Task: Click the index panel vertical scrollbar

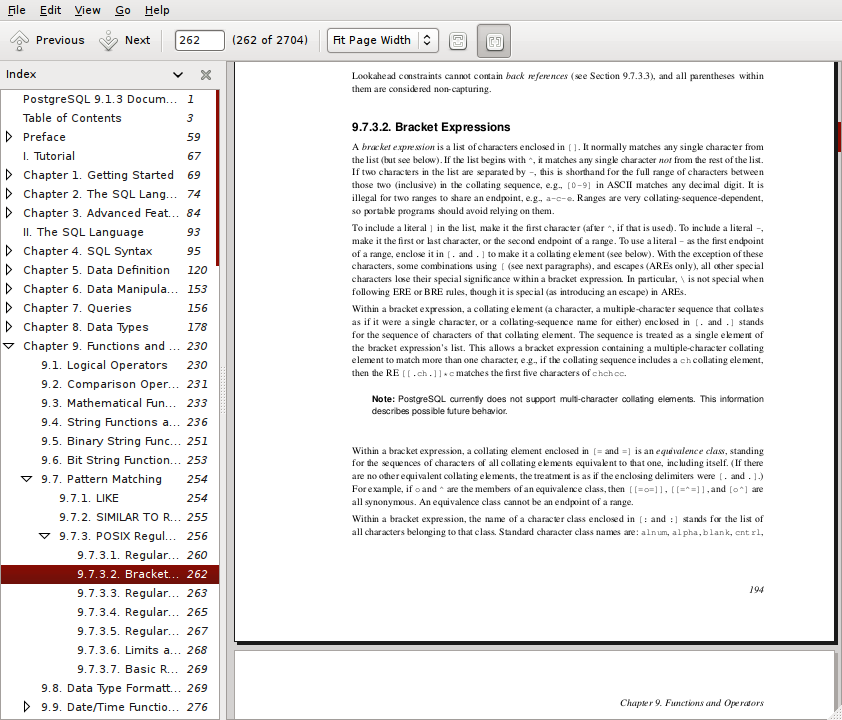Action: click(217, 178)
